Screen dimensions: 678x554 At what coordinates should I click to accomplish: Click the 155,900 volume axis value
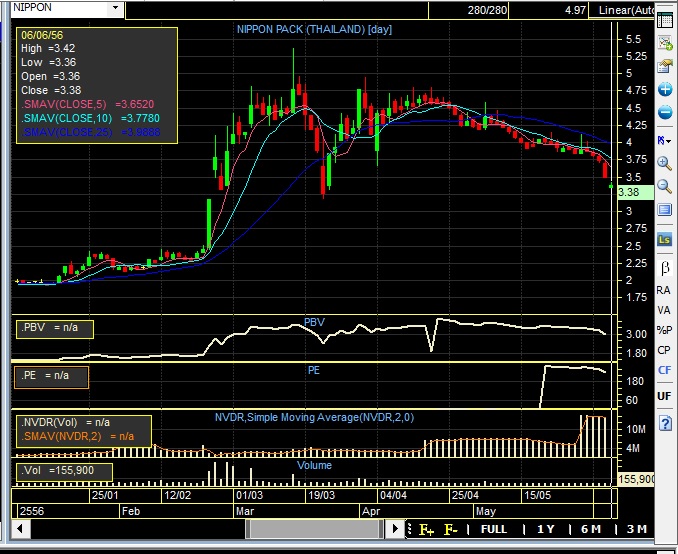tap(636, 479)
